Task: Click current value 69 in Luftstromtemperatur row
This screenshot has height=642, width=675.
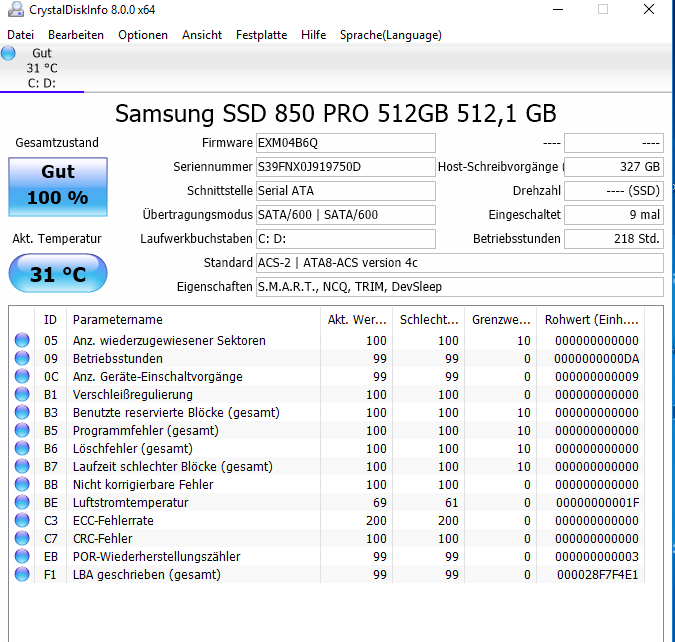Action: click(x=380, y=502)
